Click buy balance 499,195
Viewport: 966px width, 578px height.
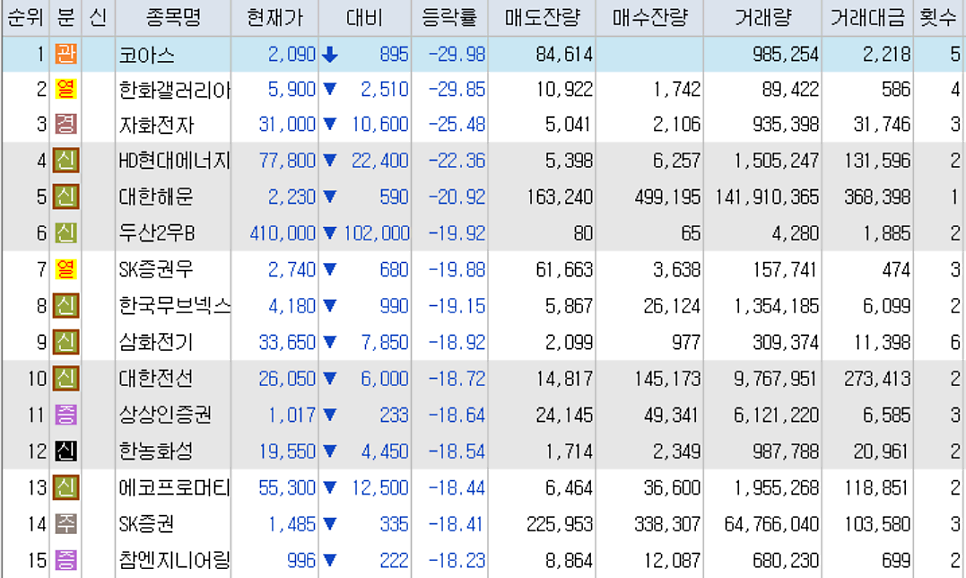coord(667,197)
